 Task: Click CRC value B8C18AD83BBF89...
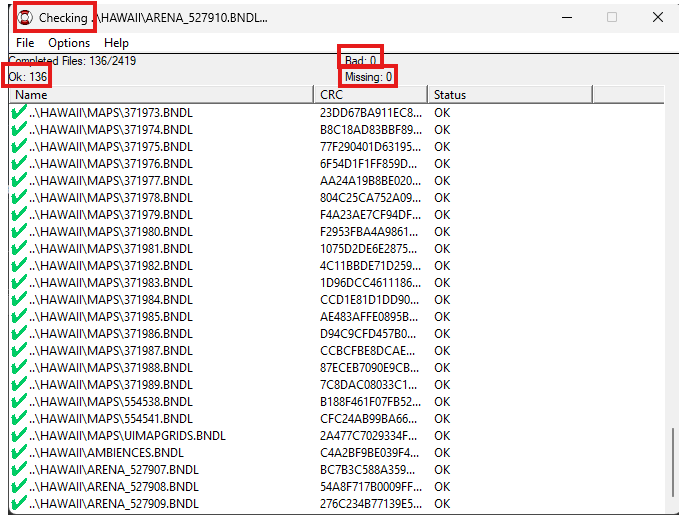[x=370, y=130]
